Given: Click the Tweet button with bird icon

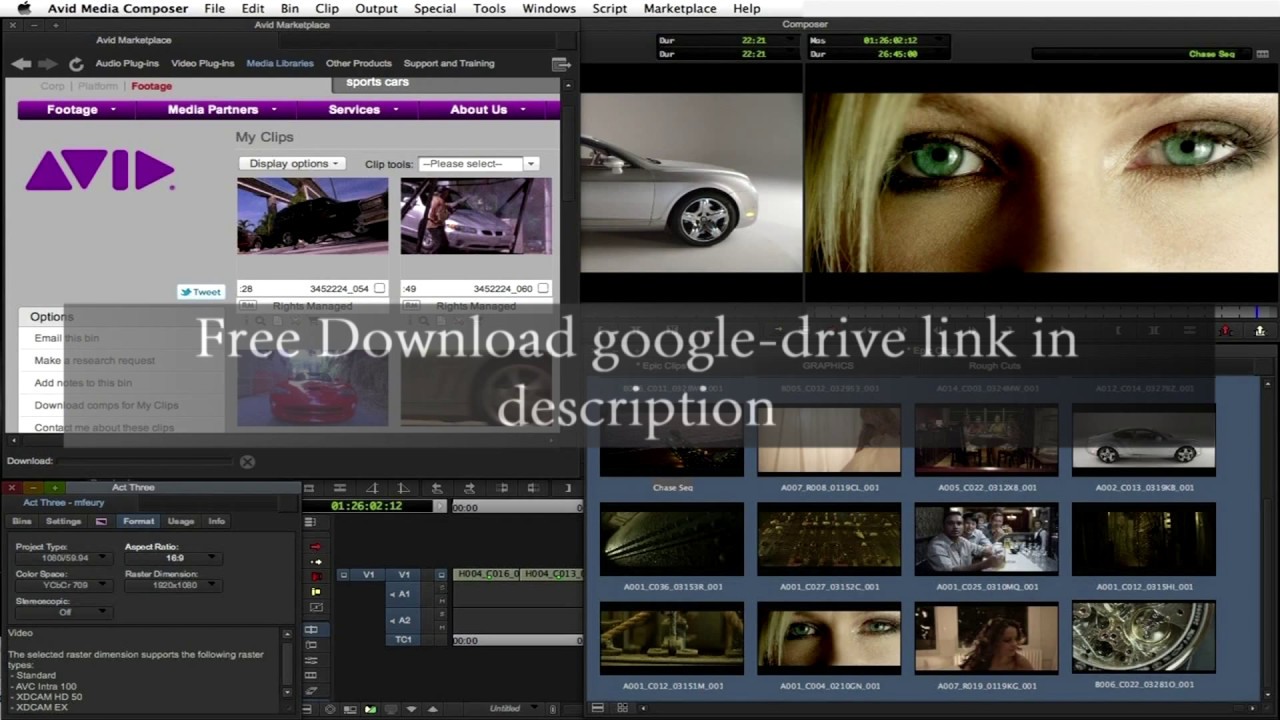Looking at the screenshot, I should [200, 292].
